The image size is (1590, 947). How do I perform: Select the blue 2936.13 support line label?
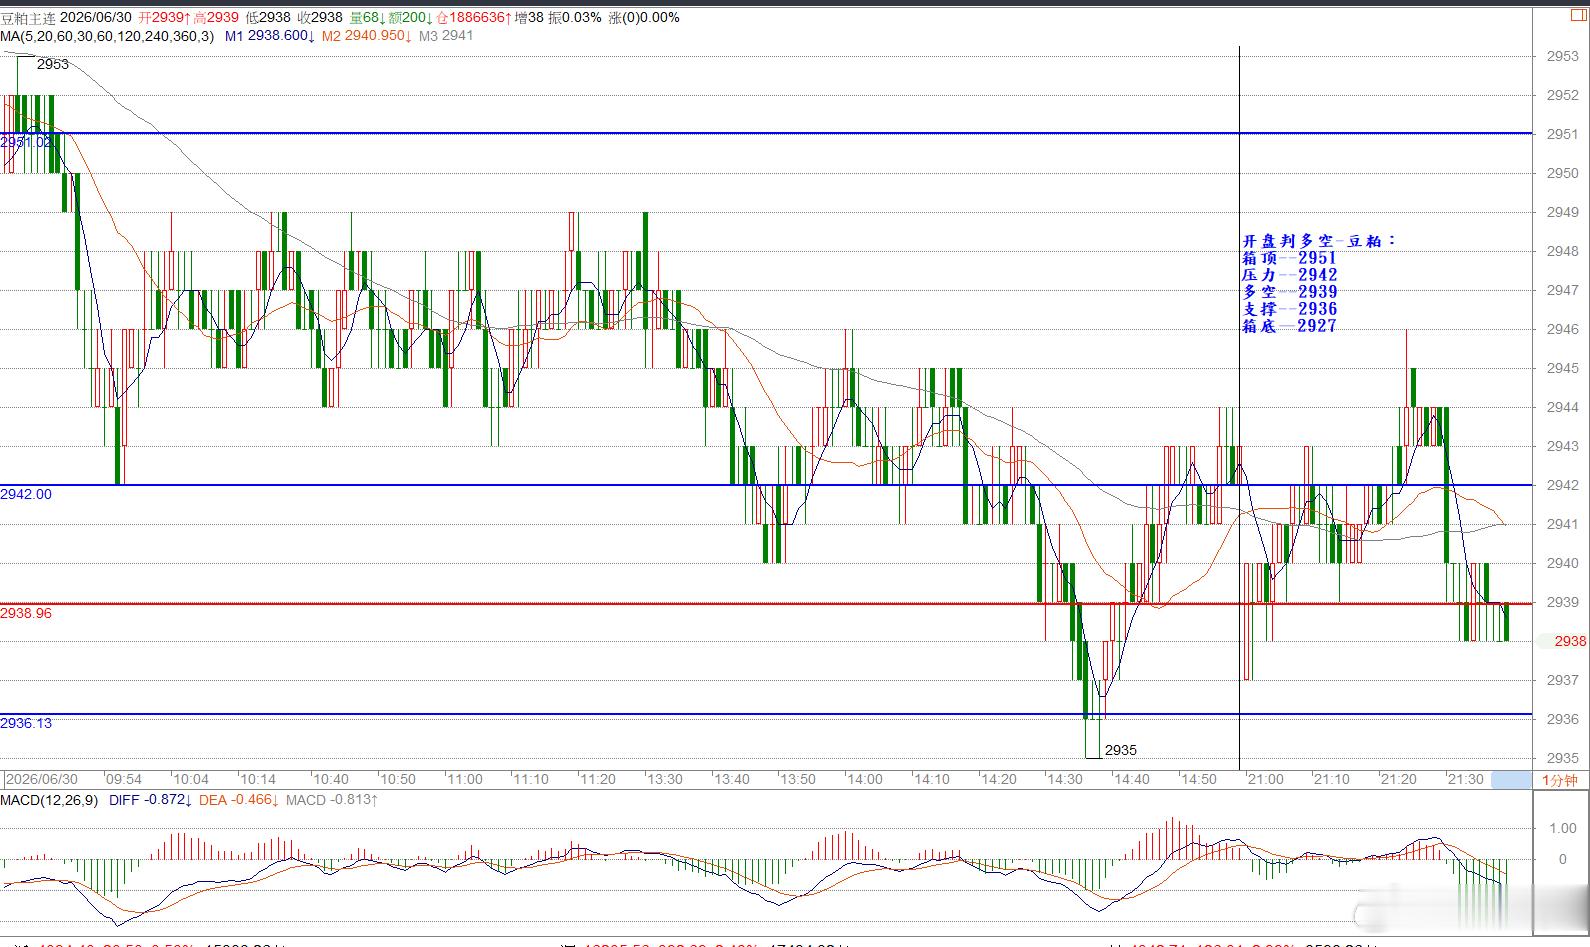coord(26,723)
